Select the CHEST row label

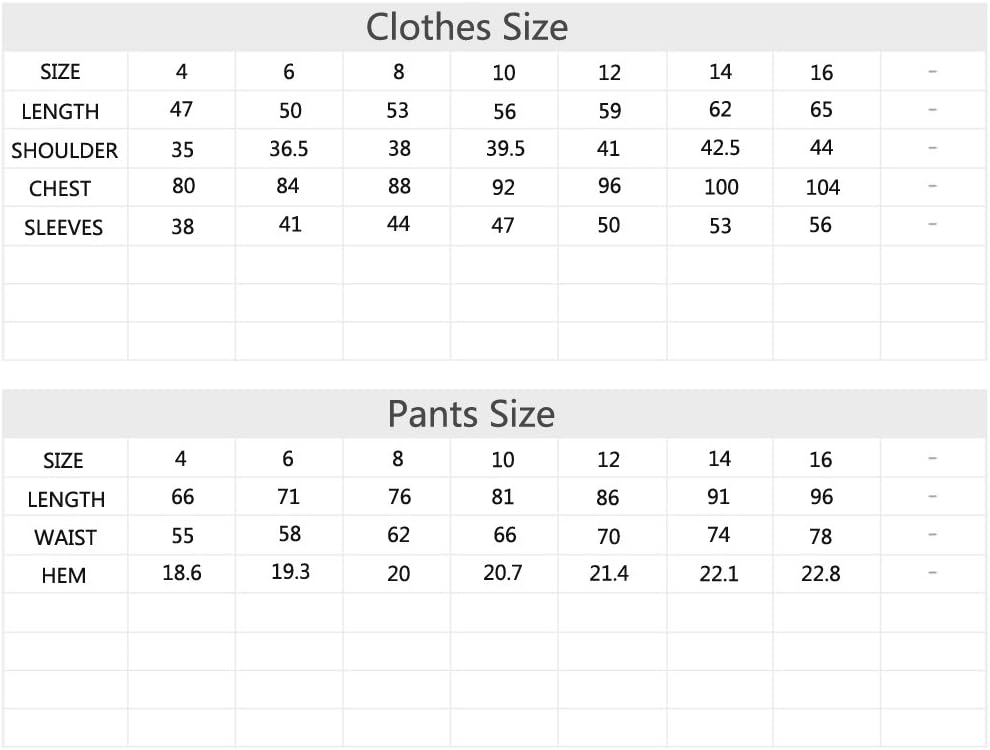60,188
